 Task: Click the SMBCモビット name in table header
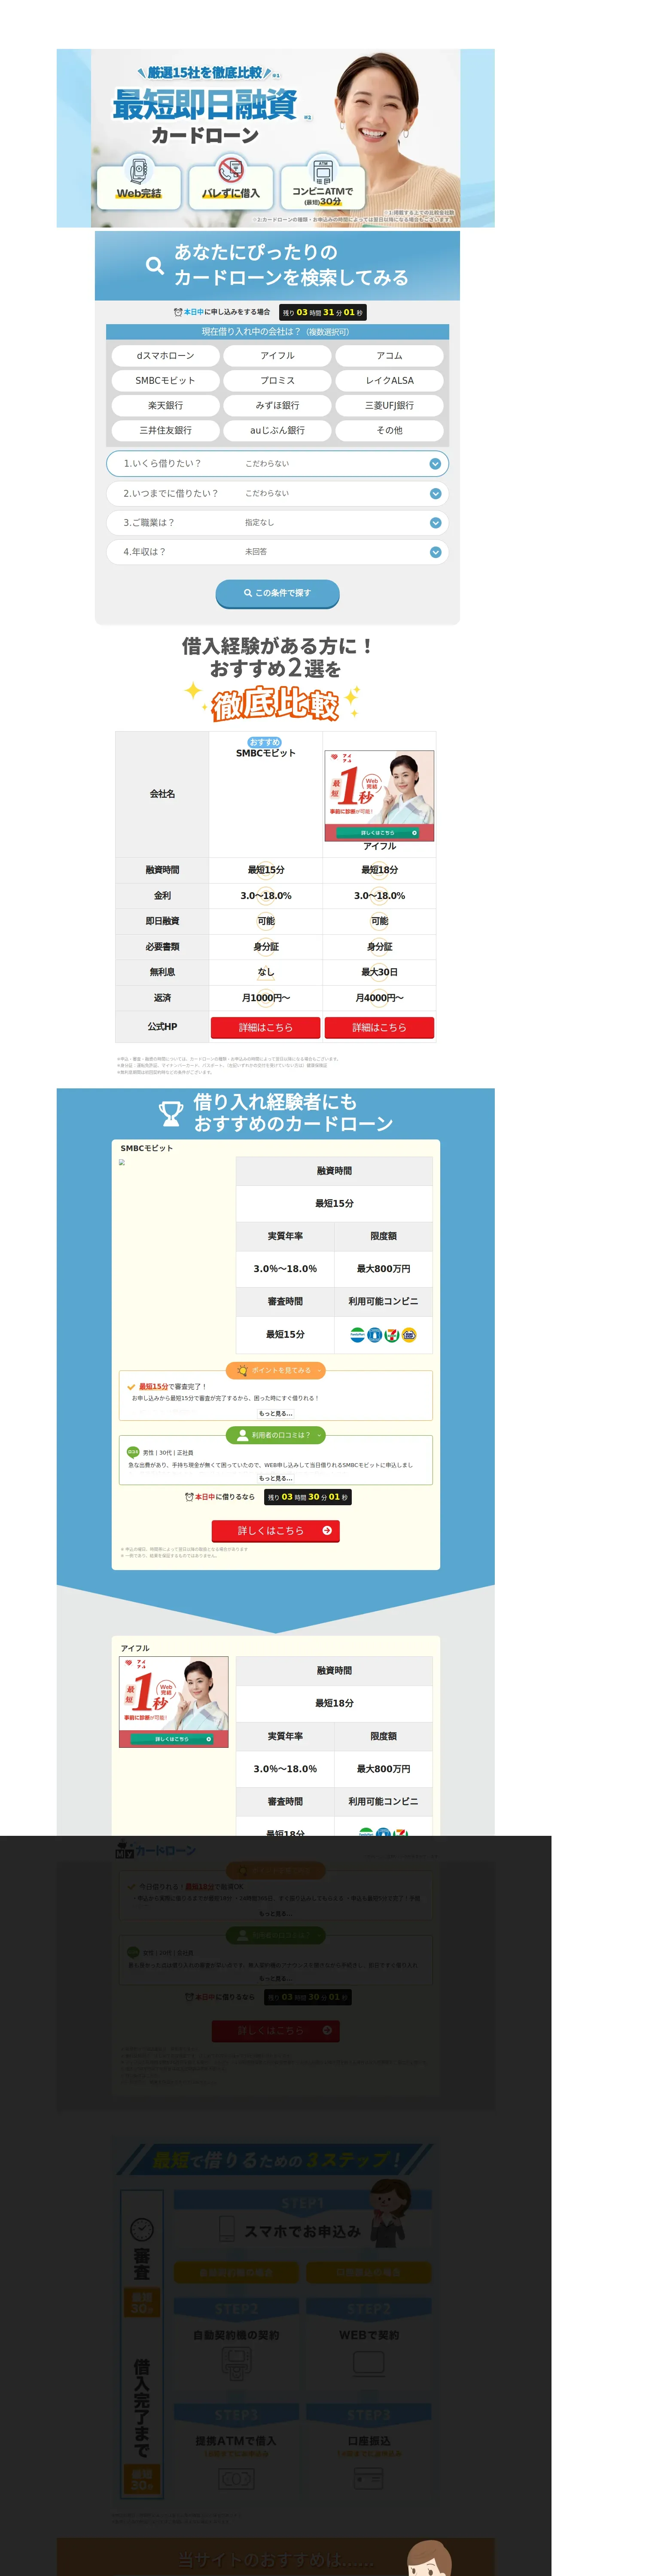(265, 753)
